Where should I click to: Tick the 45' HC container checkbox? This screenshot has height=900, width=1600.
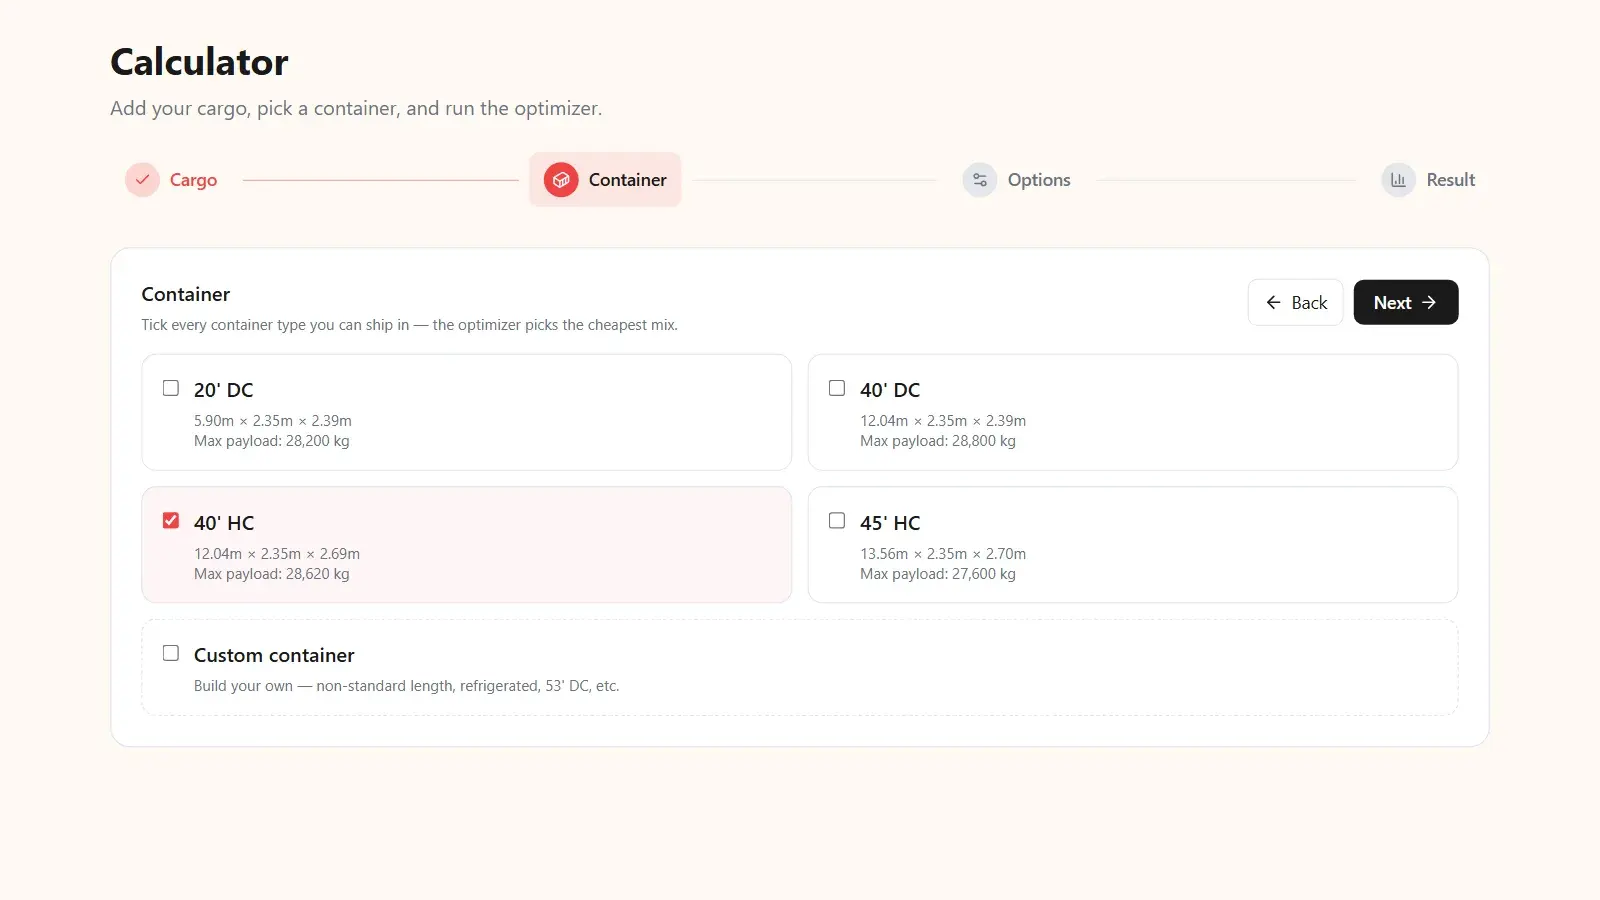[x=837, y=521]
